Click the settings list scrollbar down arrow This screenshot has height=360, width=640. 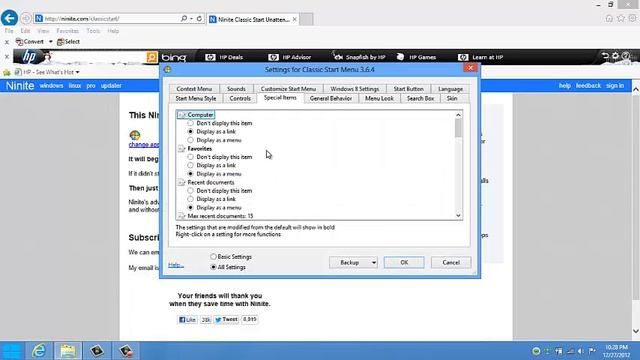point(458,216)
